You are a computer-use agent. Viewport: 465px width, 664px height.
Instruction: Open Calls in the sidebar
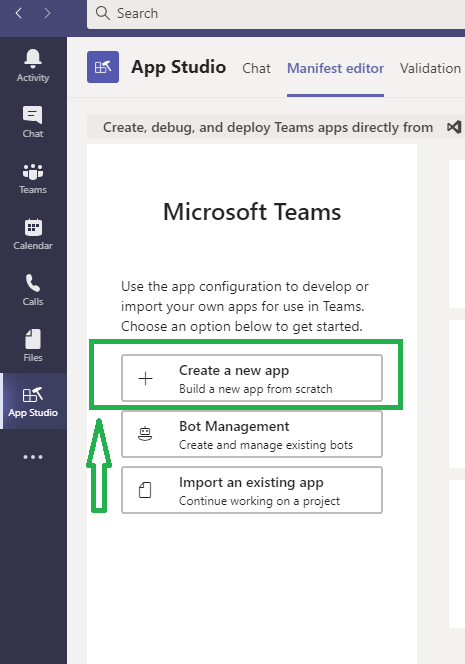point(33,290)
